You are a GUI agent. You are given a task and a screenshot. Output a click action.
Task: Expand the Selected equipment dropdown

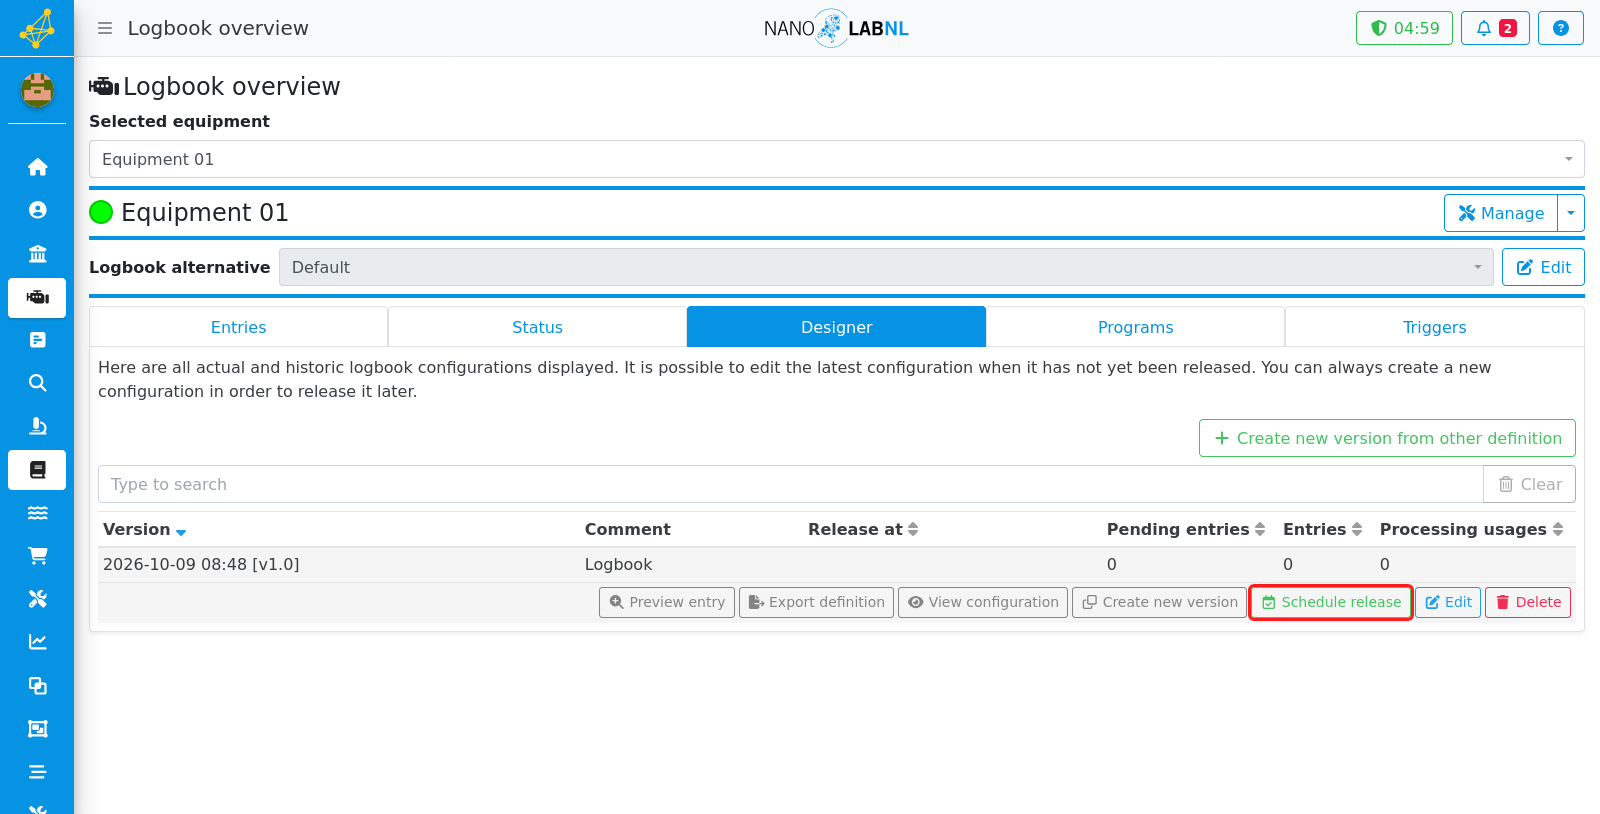pyautogui.click(x=836, y=159)
